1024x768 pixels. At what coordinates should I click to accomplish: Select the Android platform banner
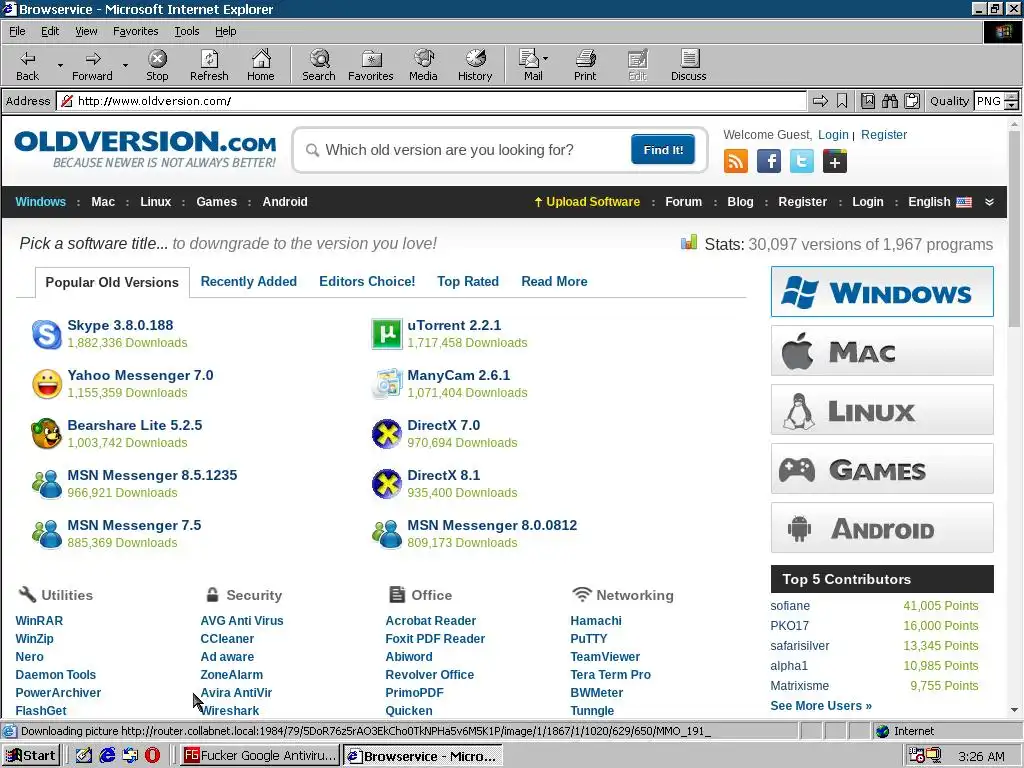coord(882,528)
